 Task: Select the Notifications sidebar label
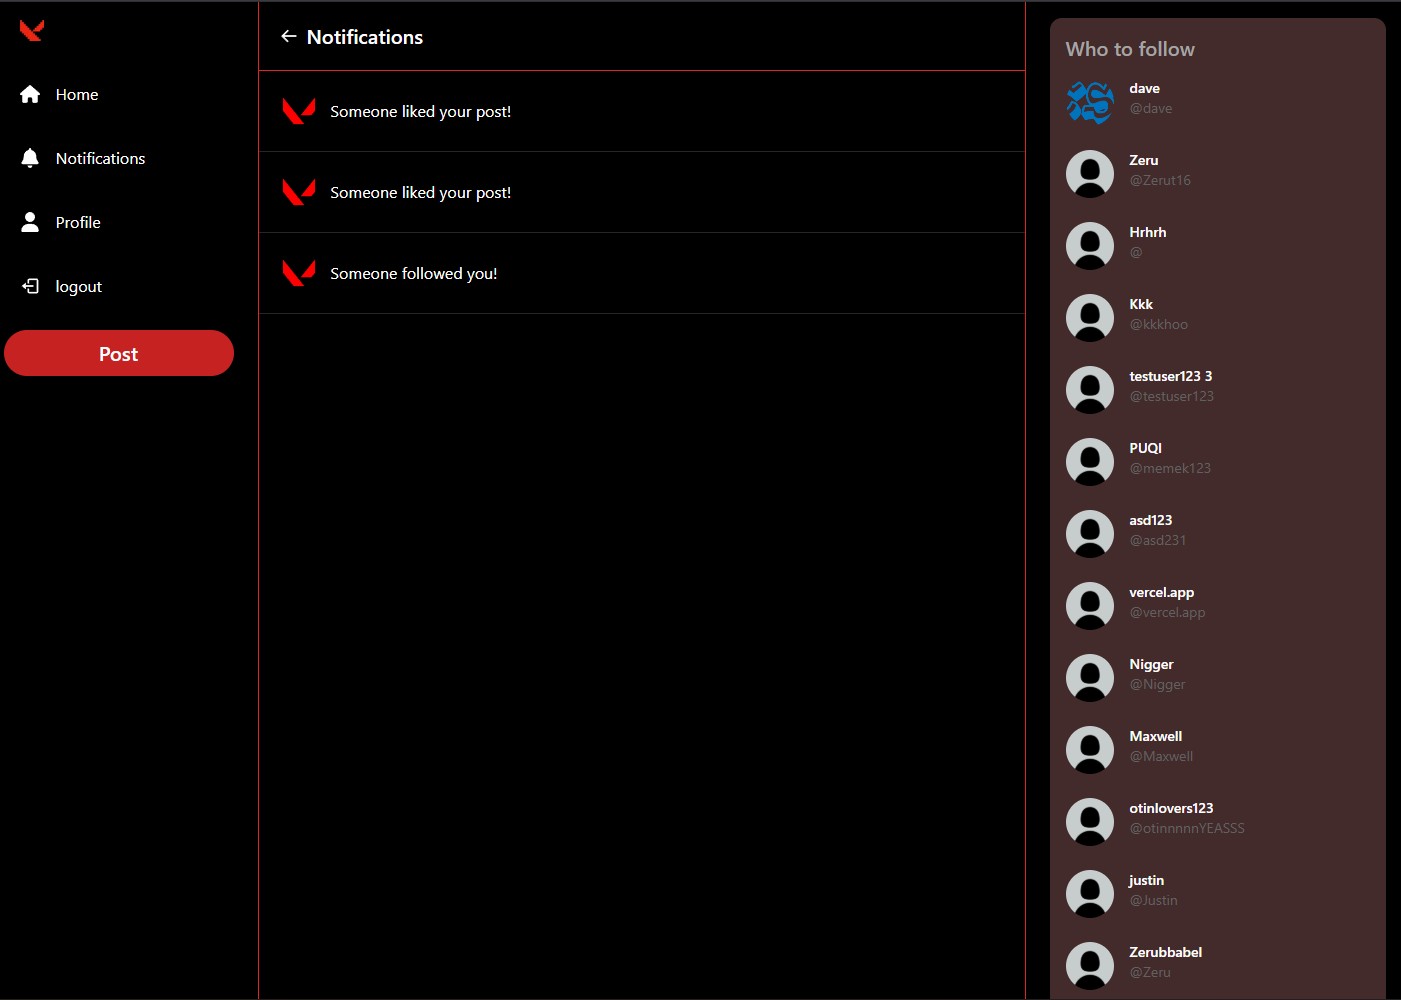[100, 158]
